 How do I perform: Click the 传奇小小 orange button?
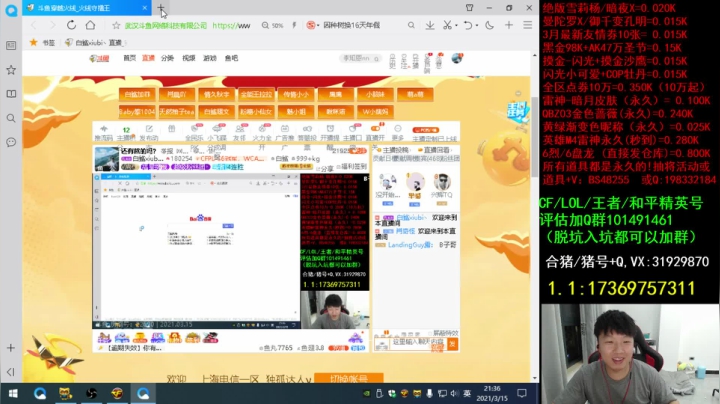(x=296, y=95)
